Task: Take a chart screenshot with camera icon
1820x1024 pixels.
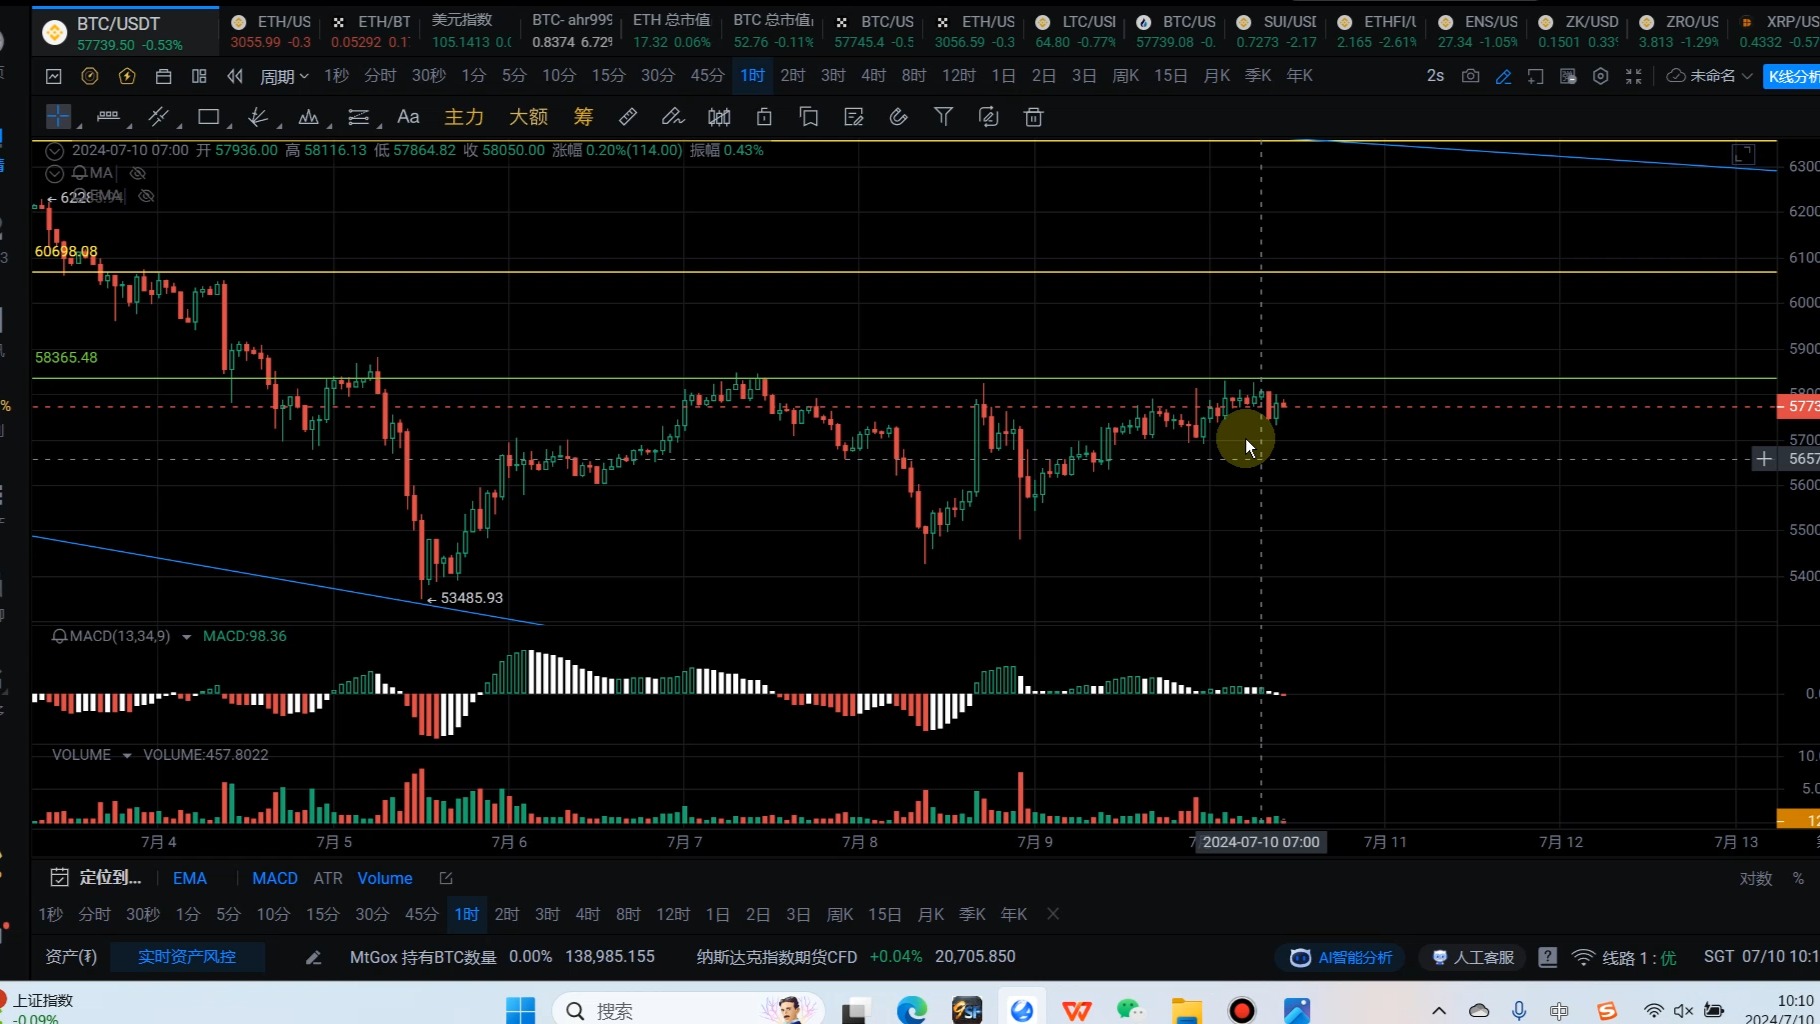Action: click(1470, 76)
